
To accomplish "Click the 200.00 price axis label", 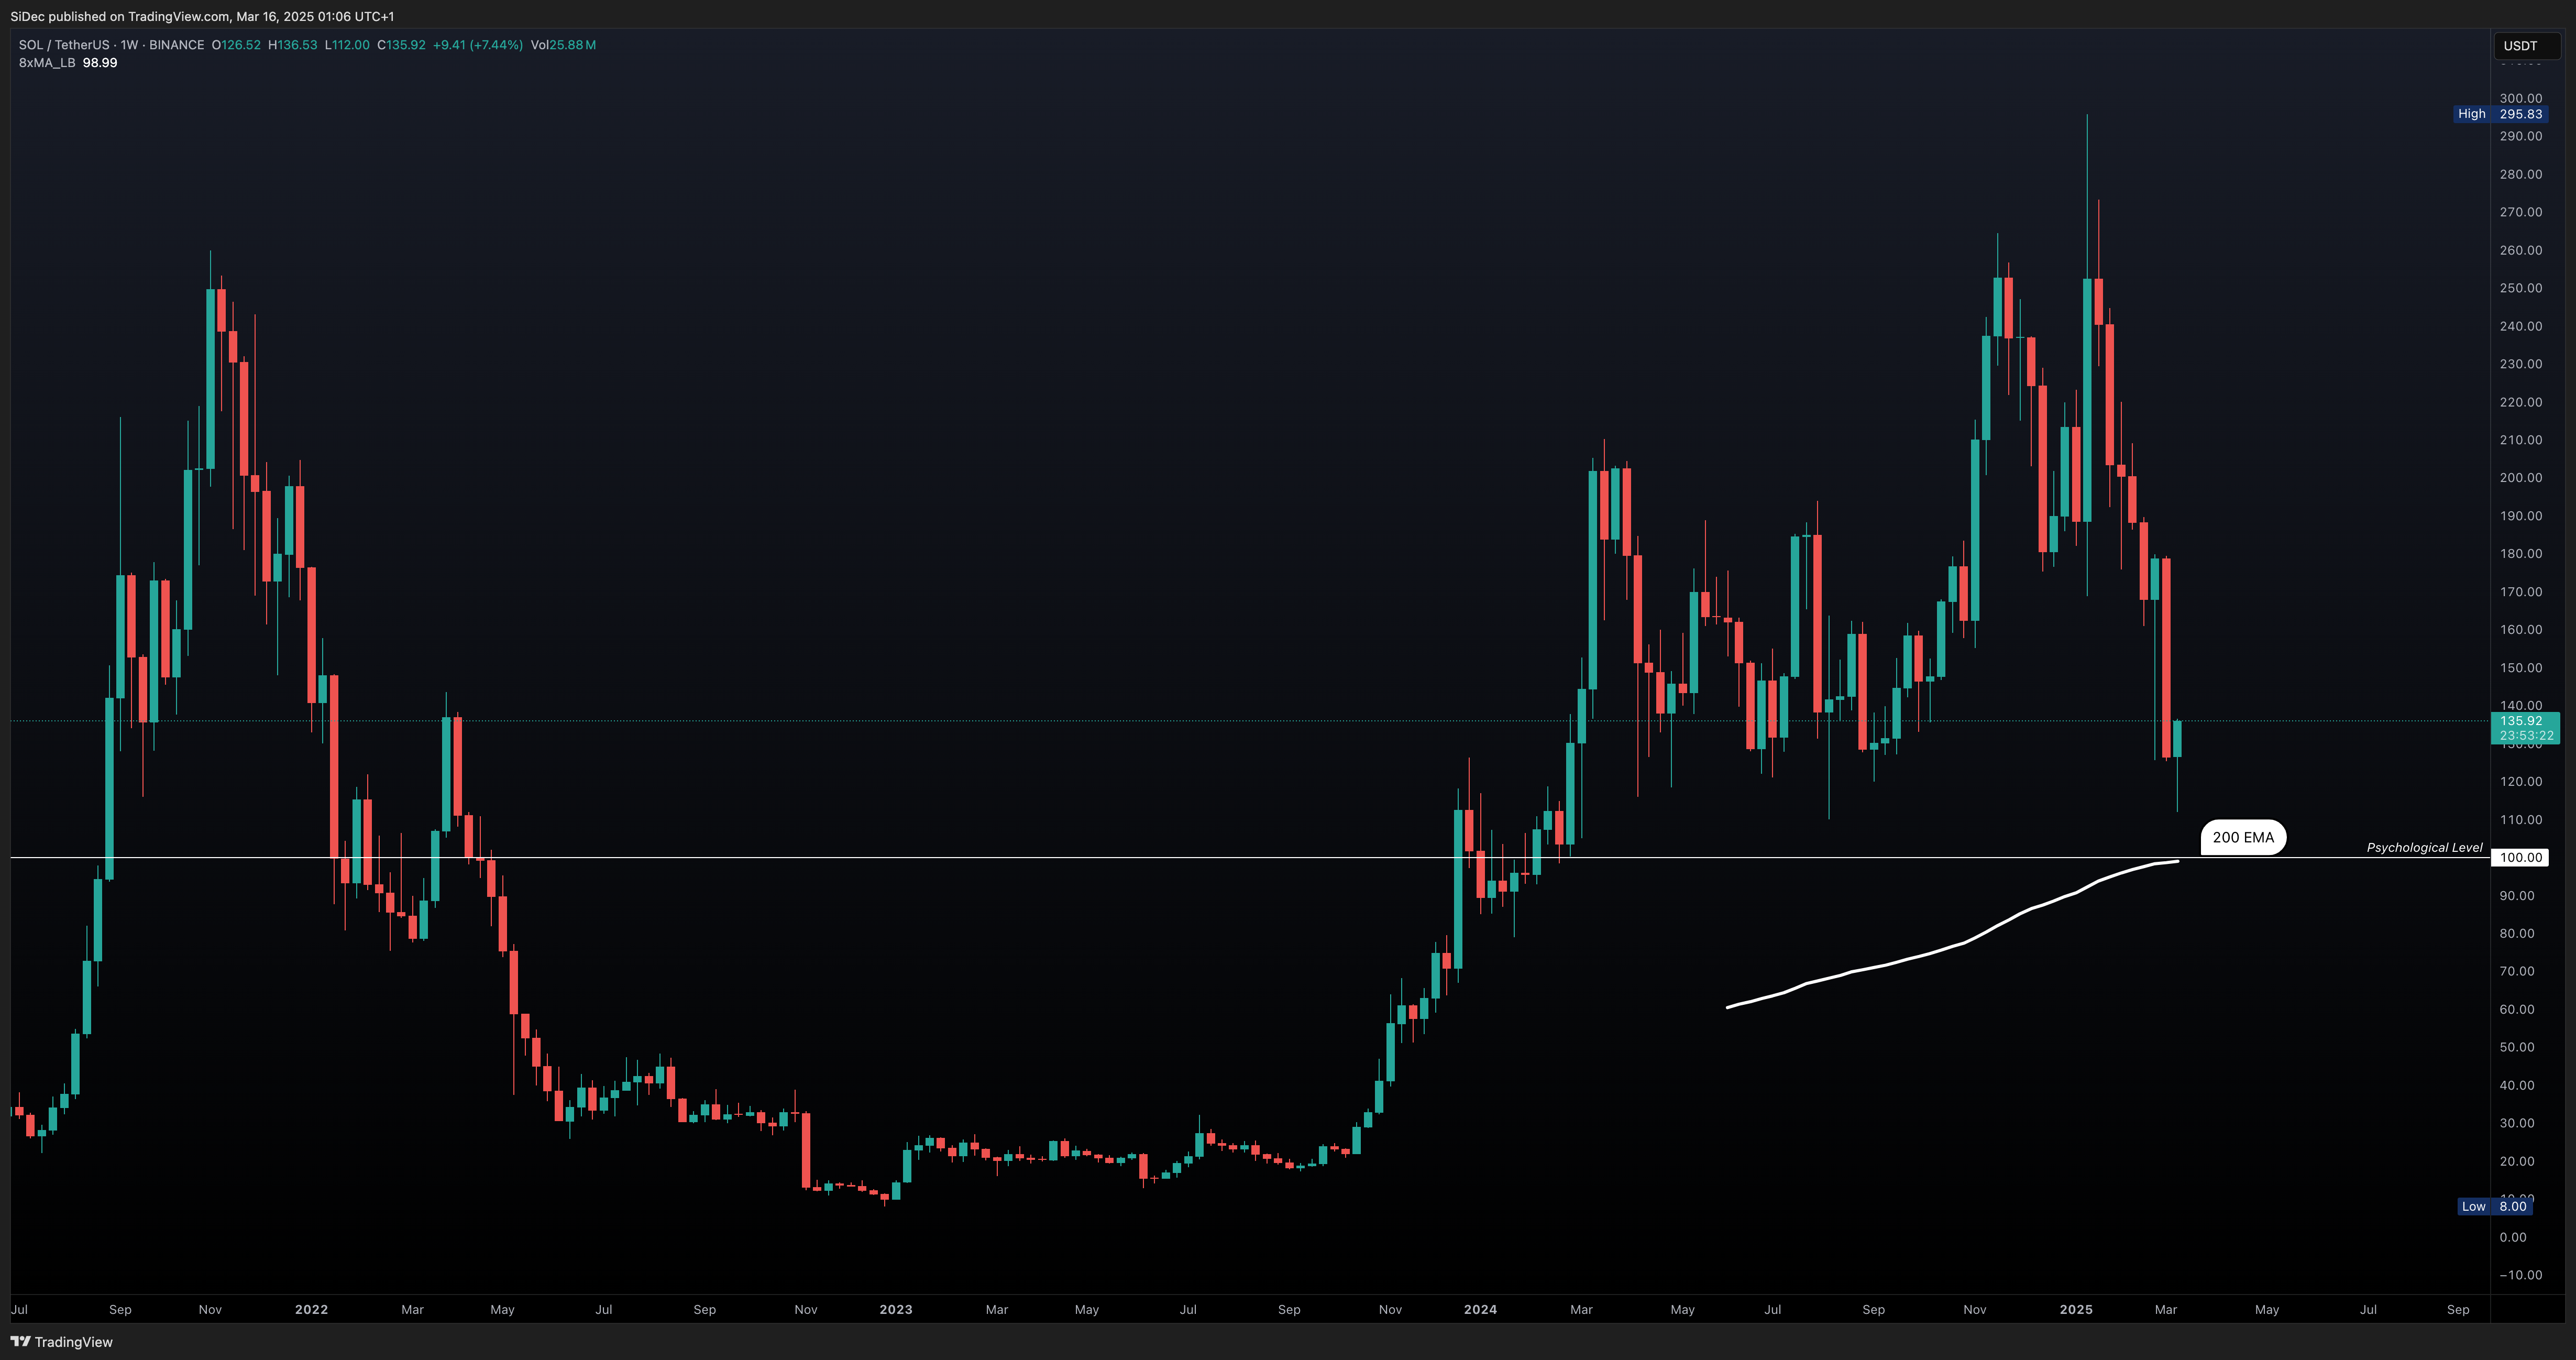I will pos(2520,478).
